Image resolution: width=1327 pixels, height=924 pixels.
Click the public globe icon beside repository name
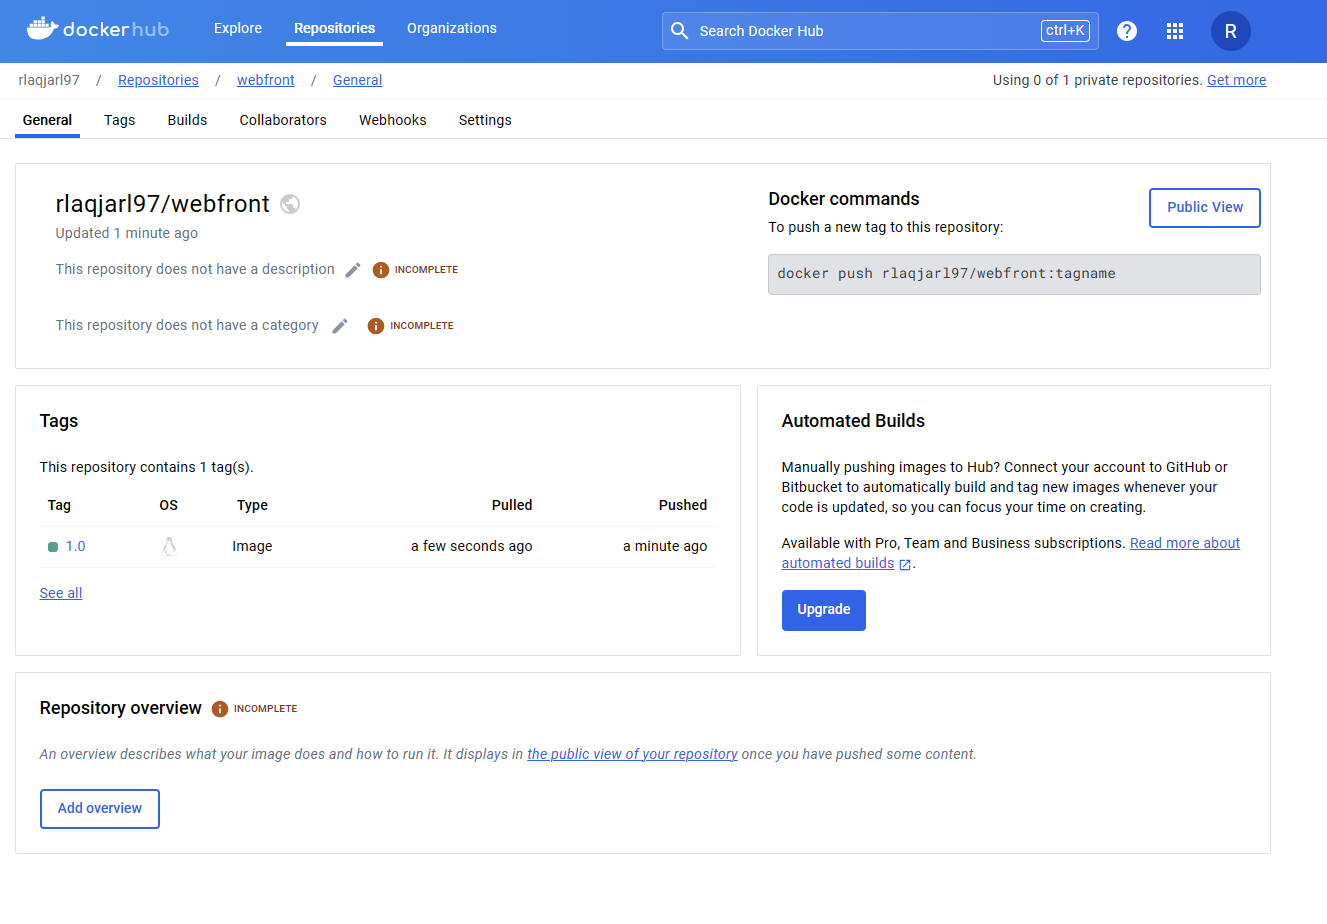click(290, 204)
